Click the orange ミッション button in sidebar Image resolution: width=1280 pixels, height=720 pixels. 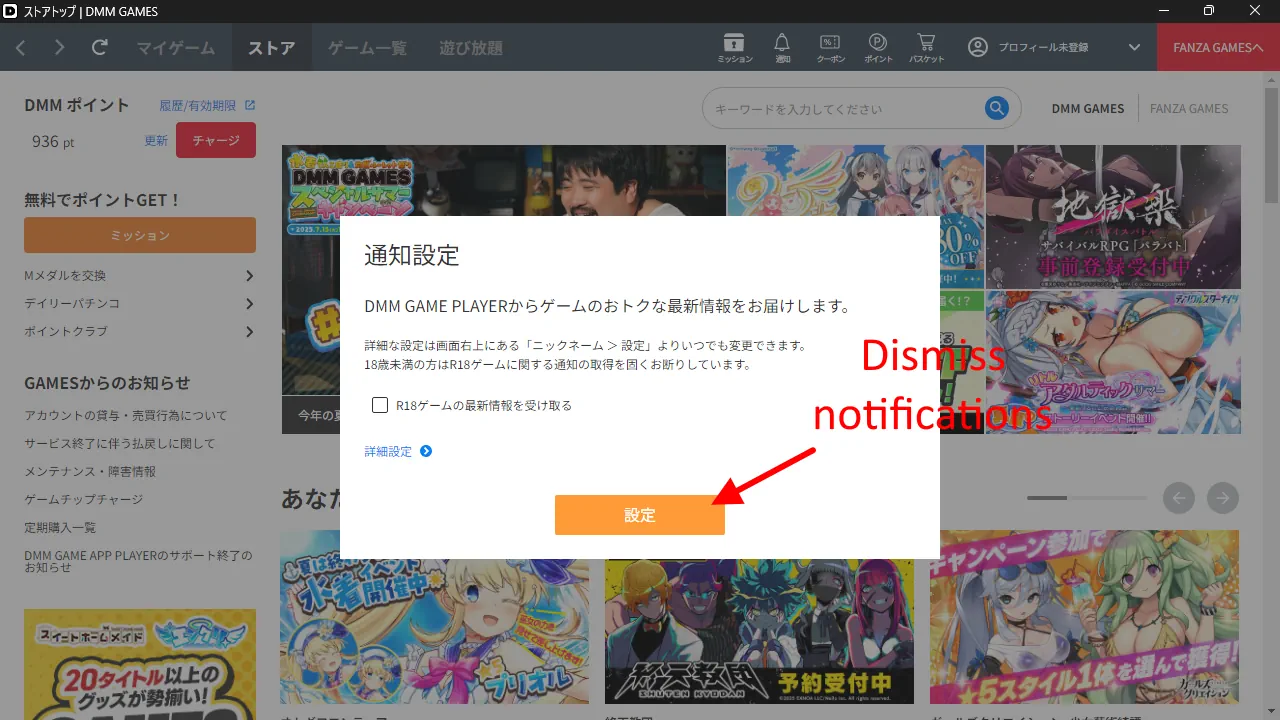tap(140, 235)
